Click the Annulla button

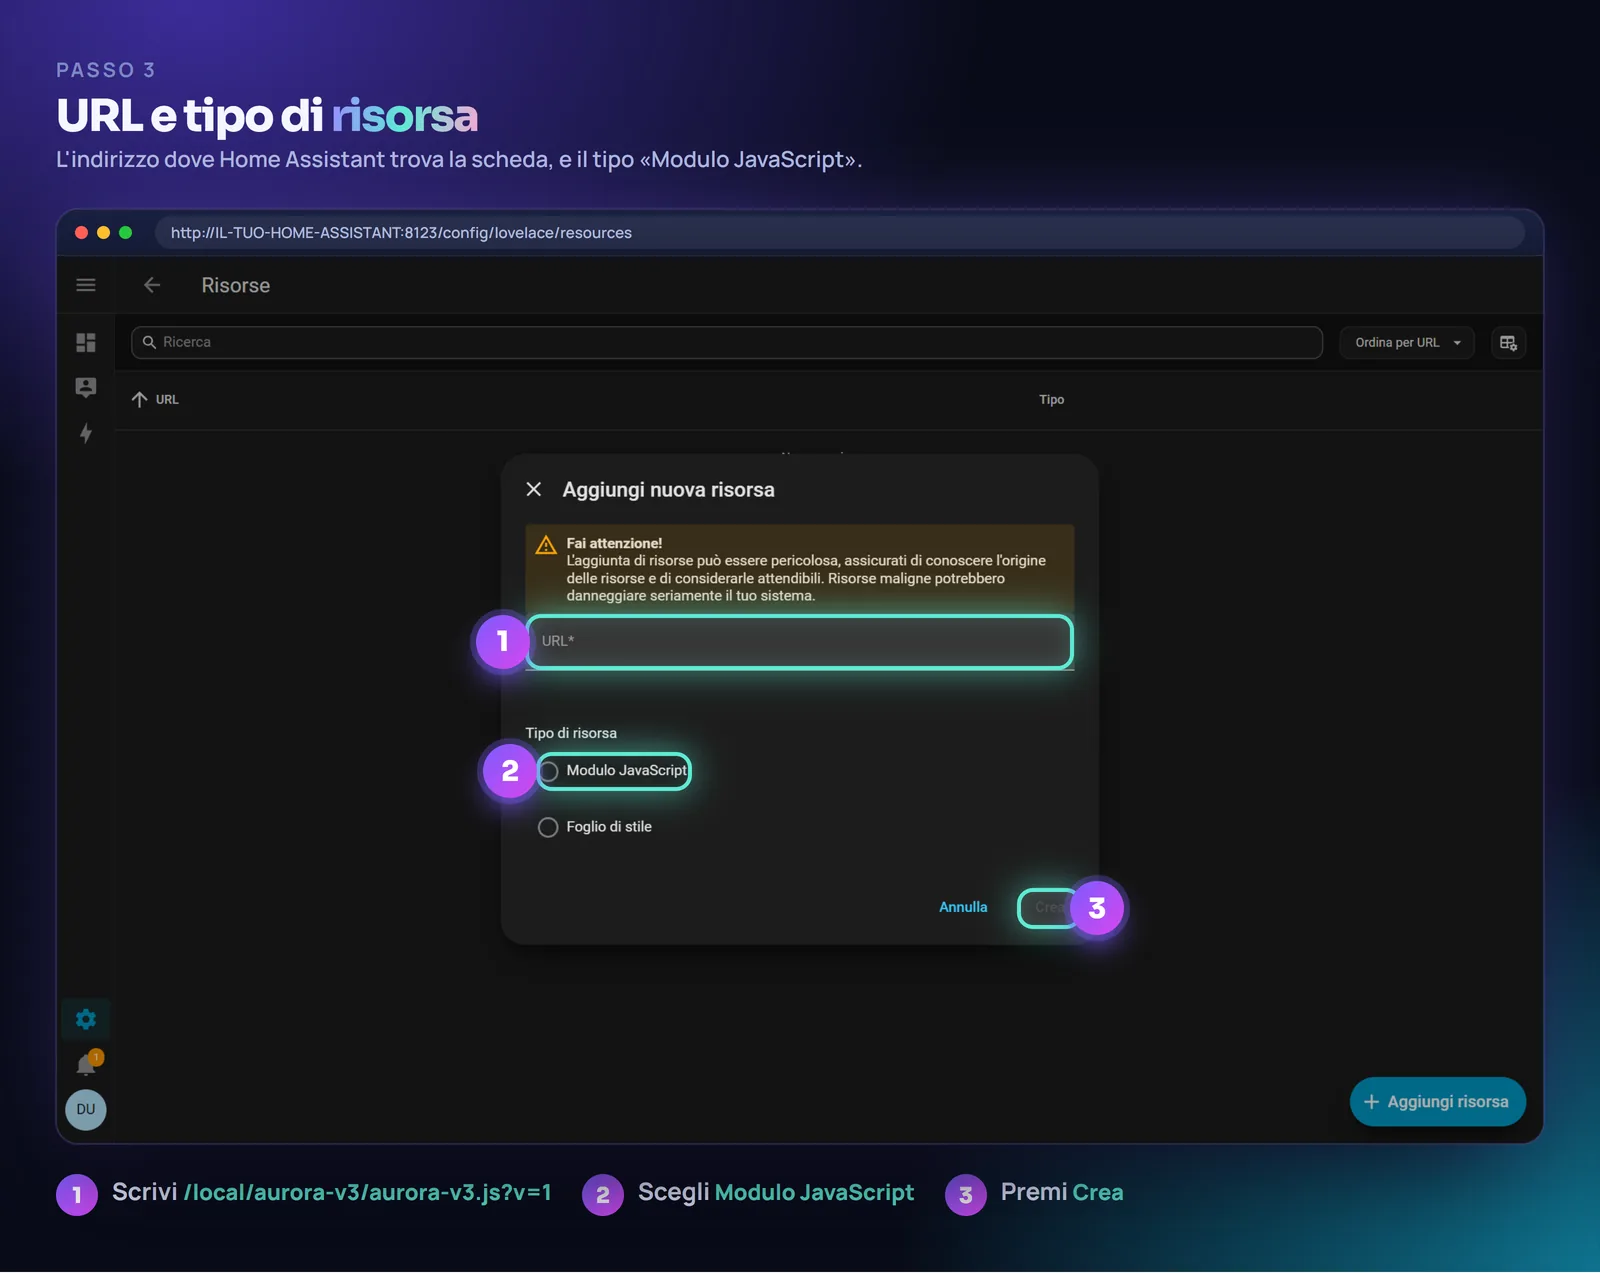tap(963, 907)
